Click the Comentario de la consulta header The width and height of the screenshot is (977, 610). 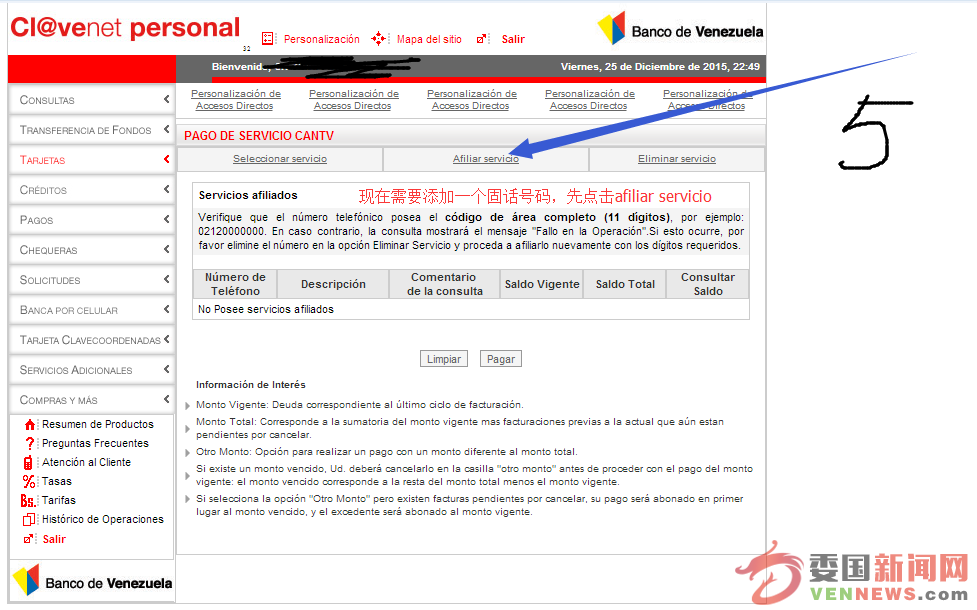(x=444, y=284)
